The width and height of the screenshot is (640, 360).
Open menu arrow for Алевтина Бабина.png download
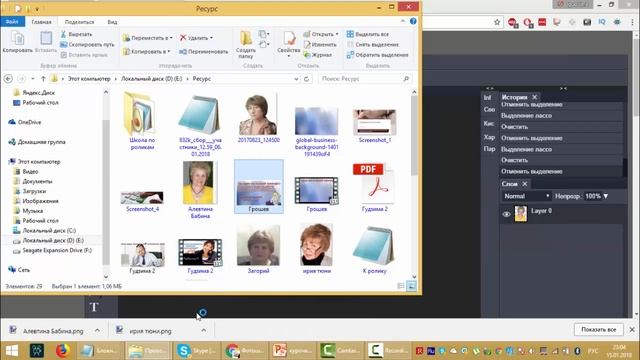(97, 331)
